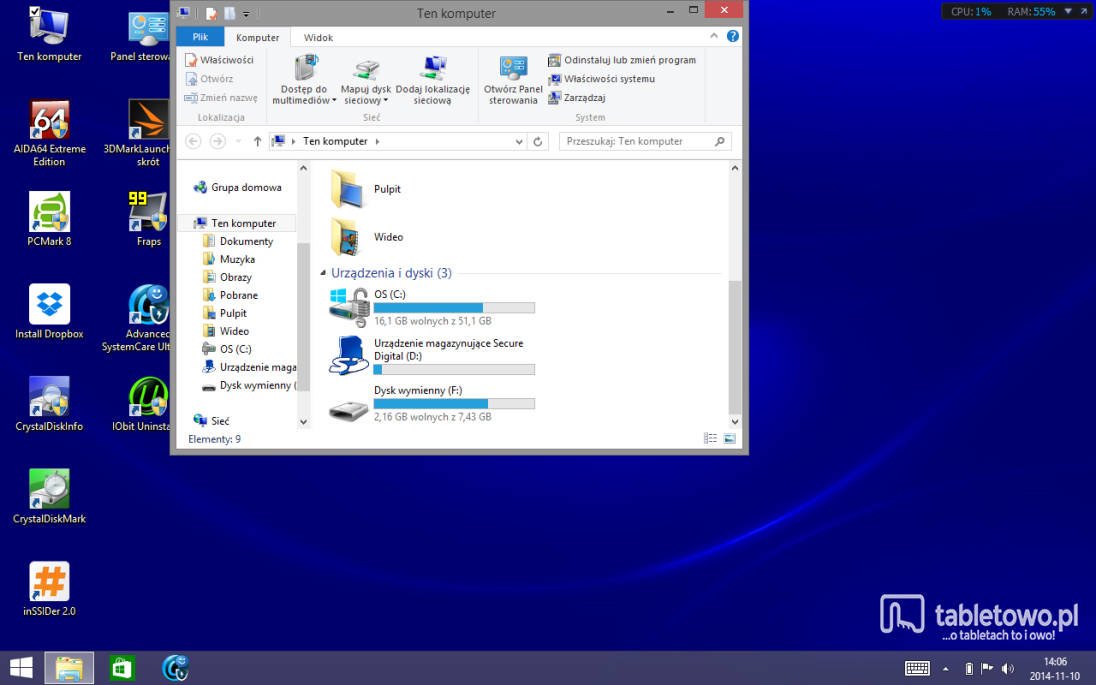The image size is (1096, 685).
Task: Click Dysk wymienny (F:) usage bar
Action: tap(454, 403)
